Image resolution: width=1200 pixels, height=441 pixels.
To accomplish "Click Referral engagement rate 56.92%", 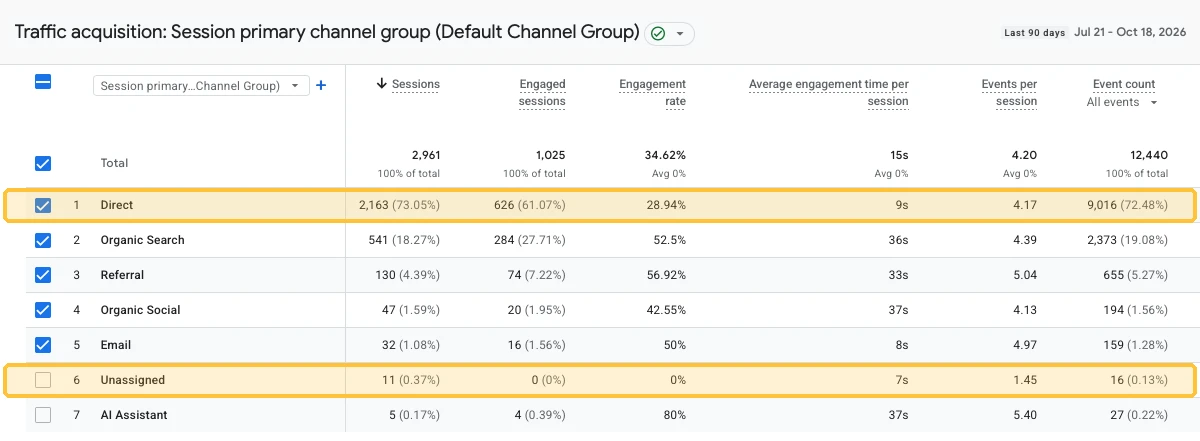I will pos(665,275).
